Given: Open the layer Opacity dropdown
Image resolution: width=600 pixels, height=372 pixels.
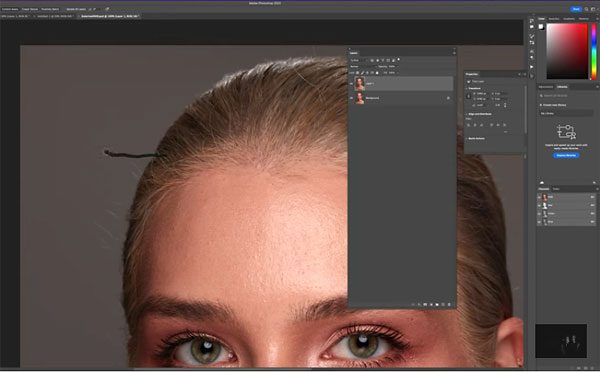Looking at the screenshot, I should (x=393, y=67).
